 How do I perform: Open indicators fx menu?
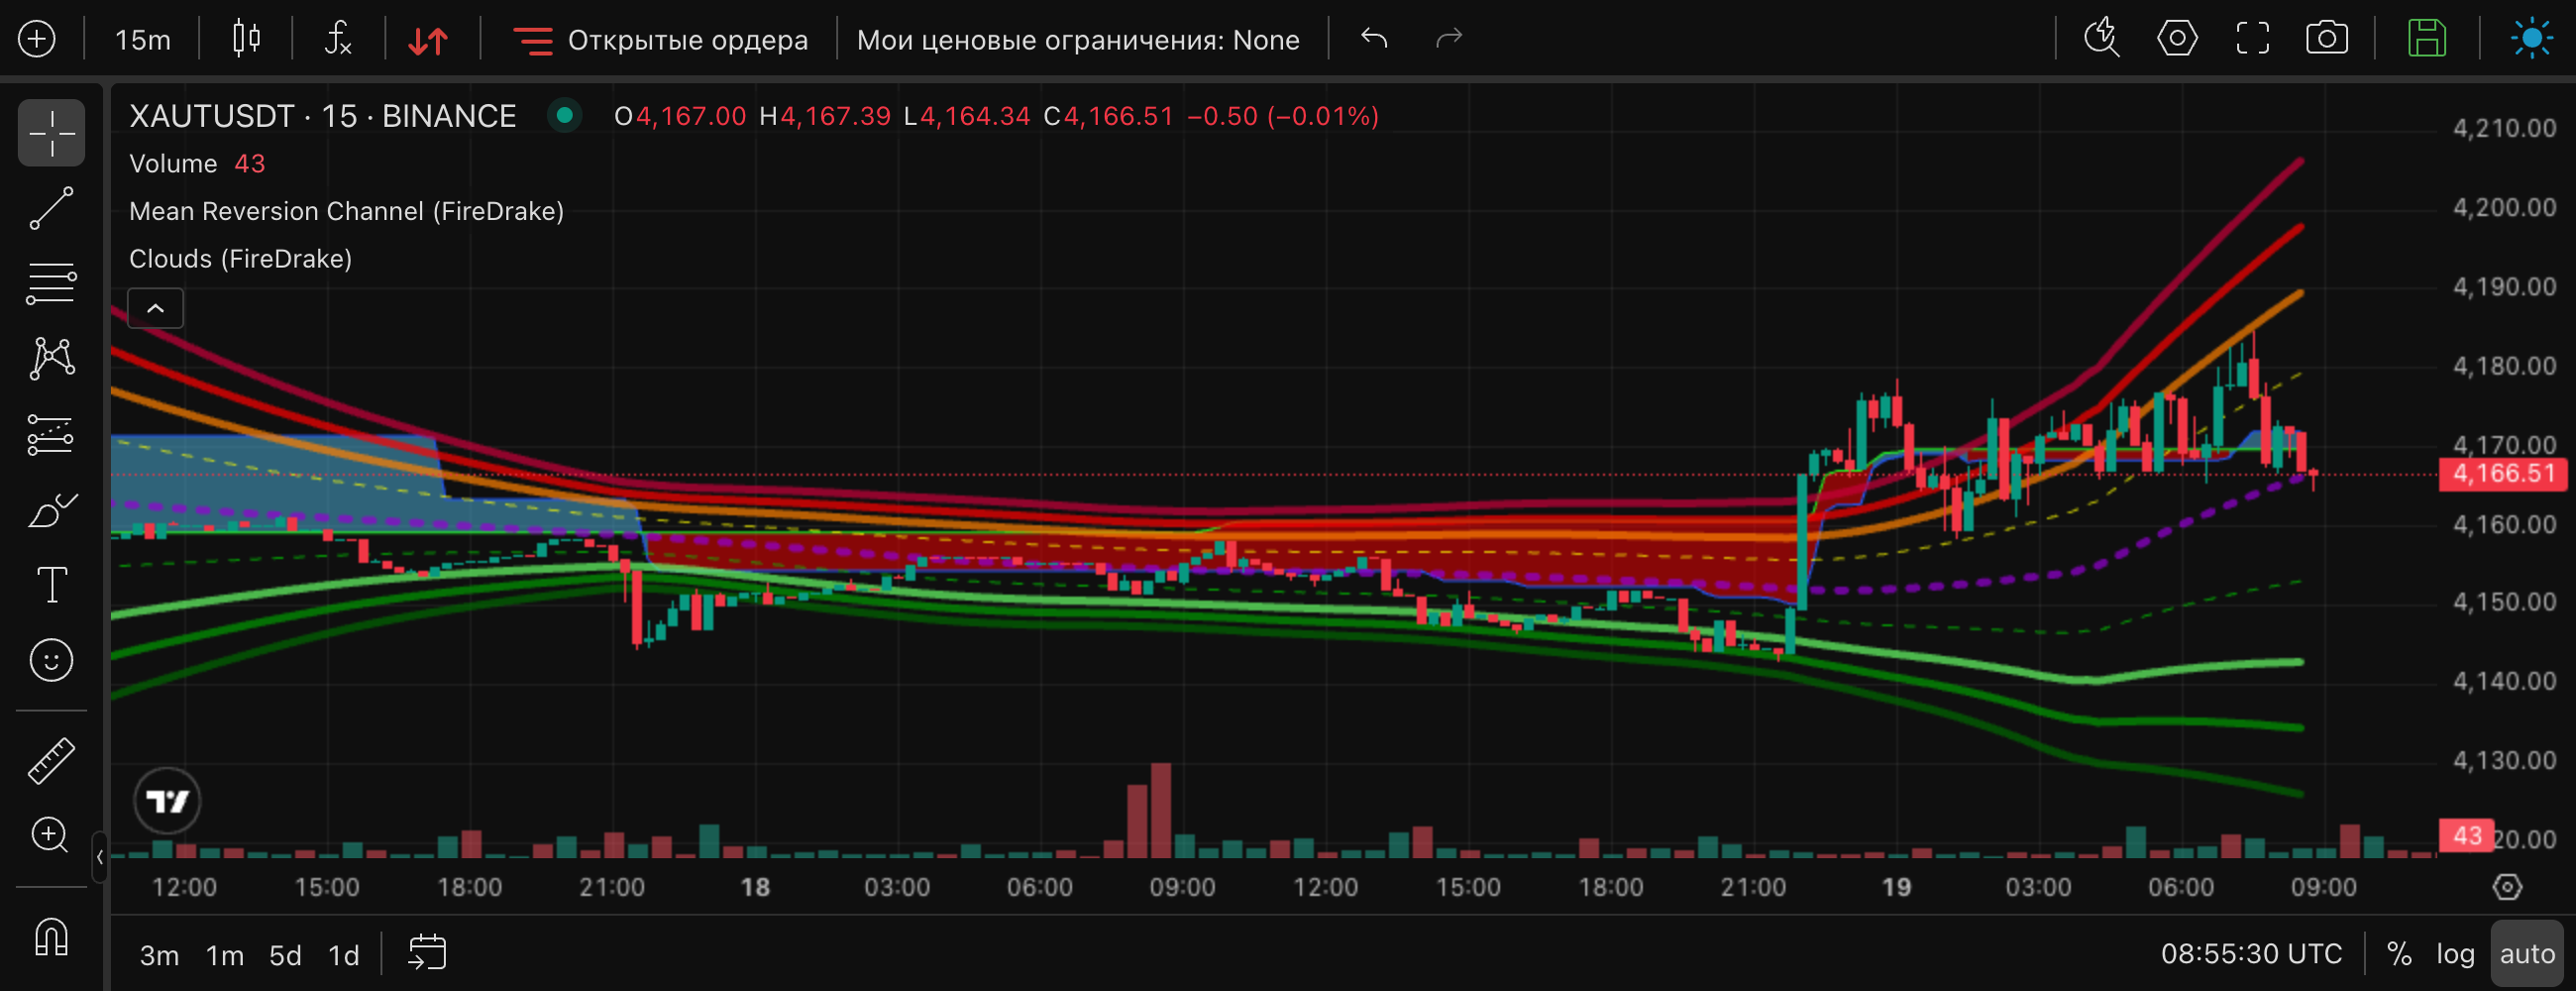338,39
